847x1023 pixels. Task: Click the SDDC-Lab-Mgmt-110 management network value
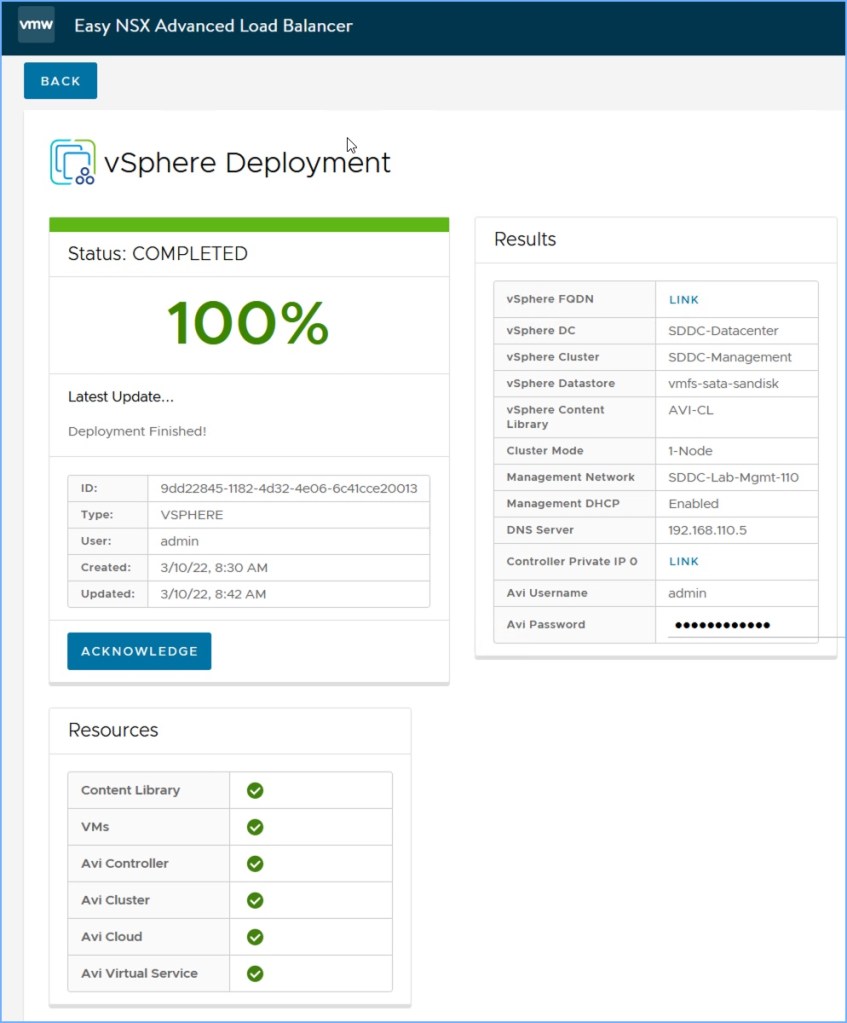pos(733,478)
